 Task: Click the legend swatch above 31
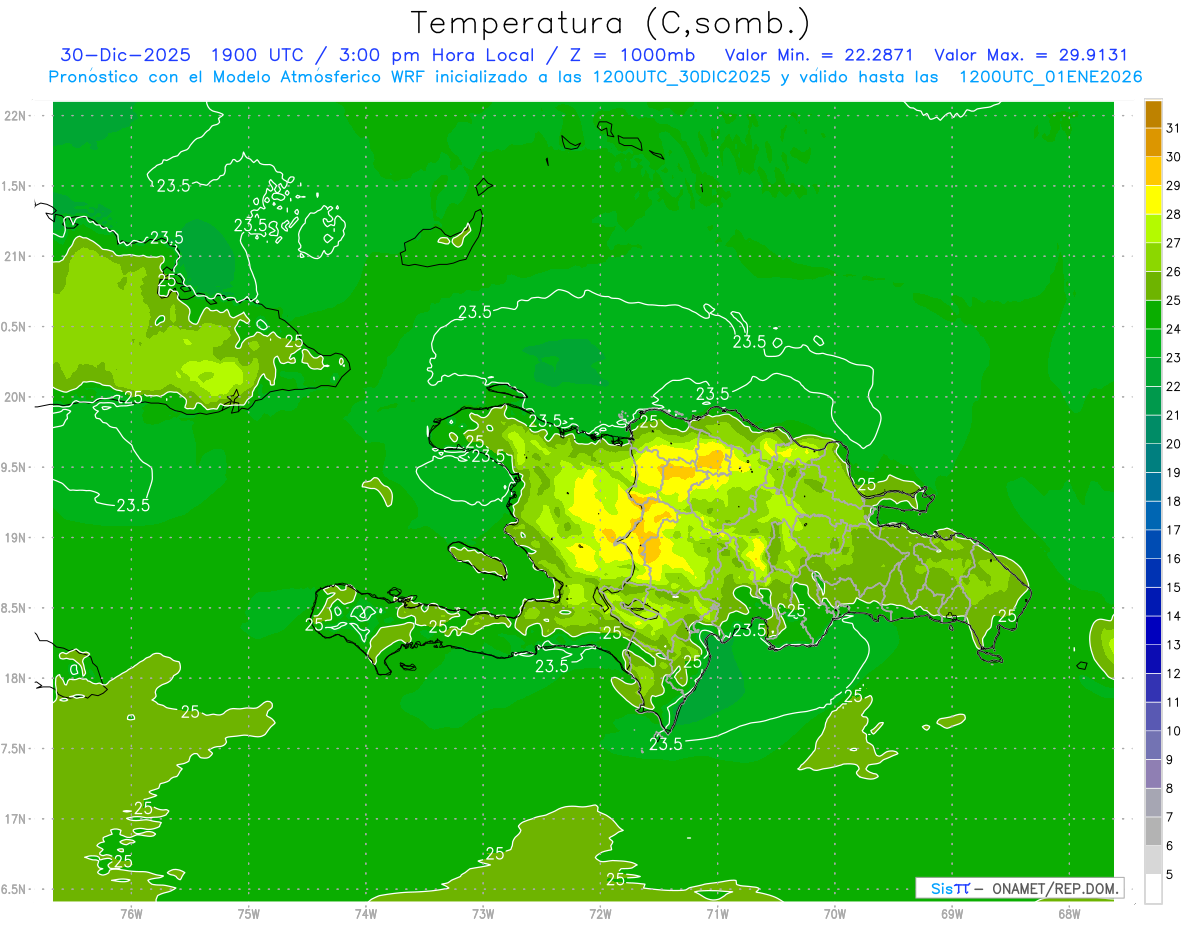1153,114
